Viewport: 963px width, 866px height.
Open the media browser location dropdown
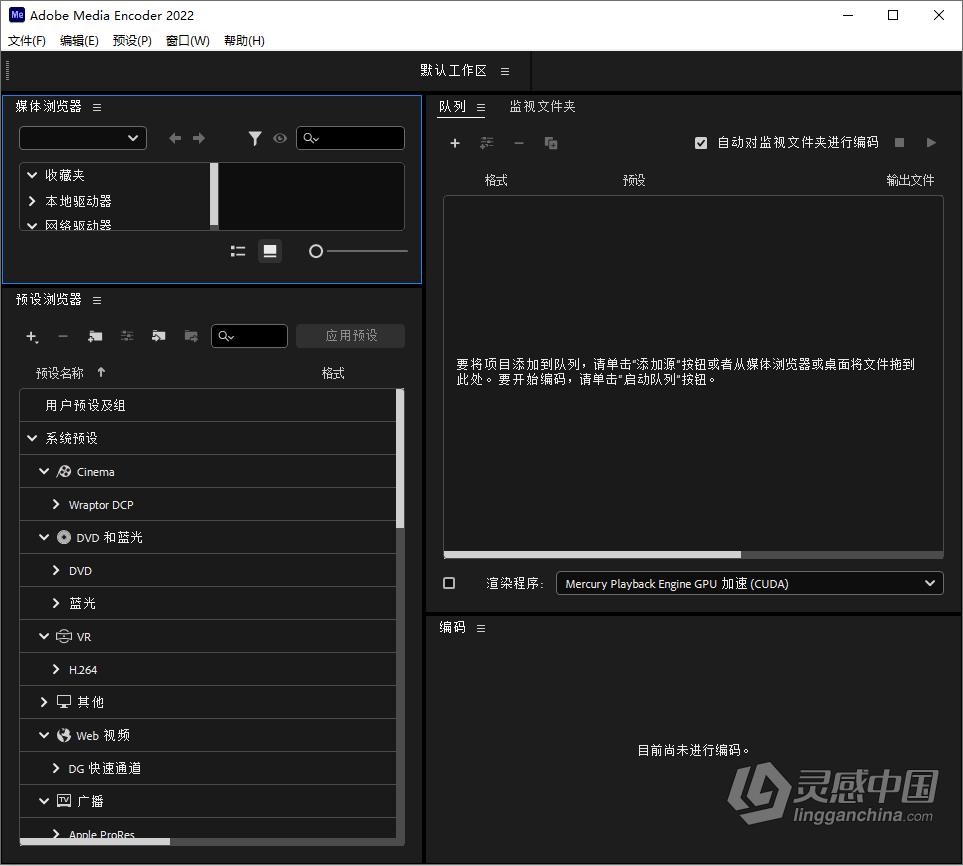tap(83, 138)
